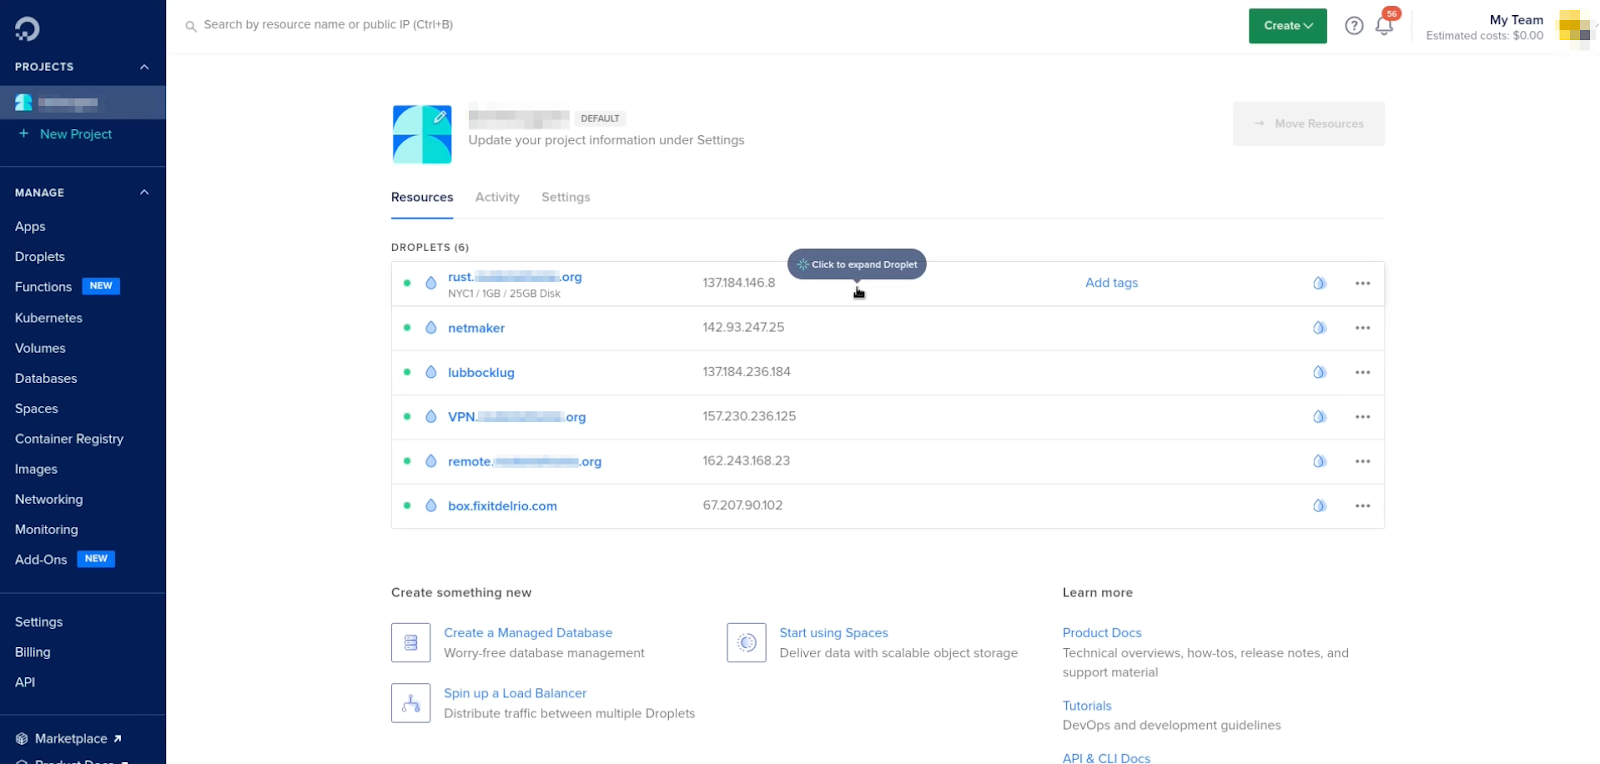This screenshot has height=764, width=1600.
Task: Click the project avatar edit pencil icon
Action: [439, 117]
